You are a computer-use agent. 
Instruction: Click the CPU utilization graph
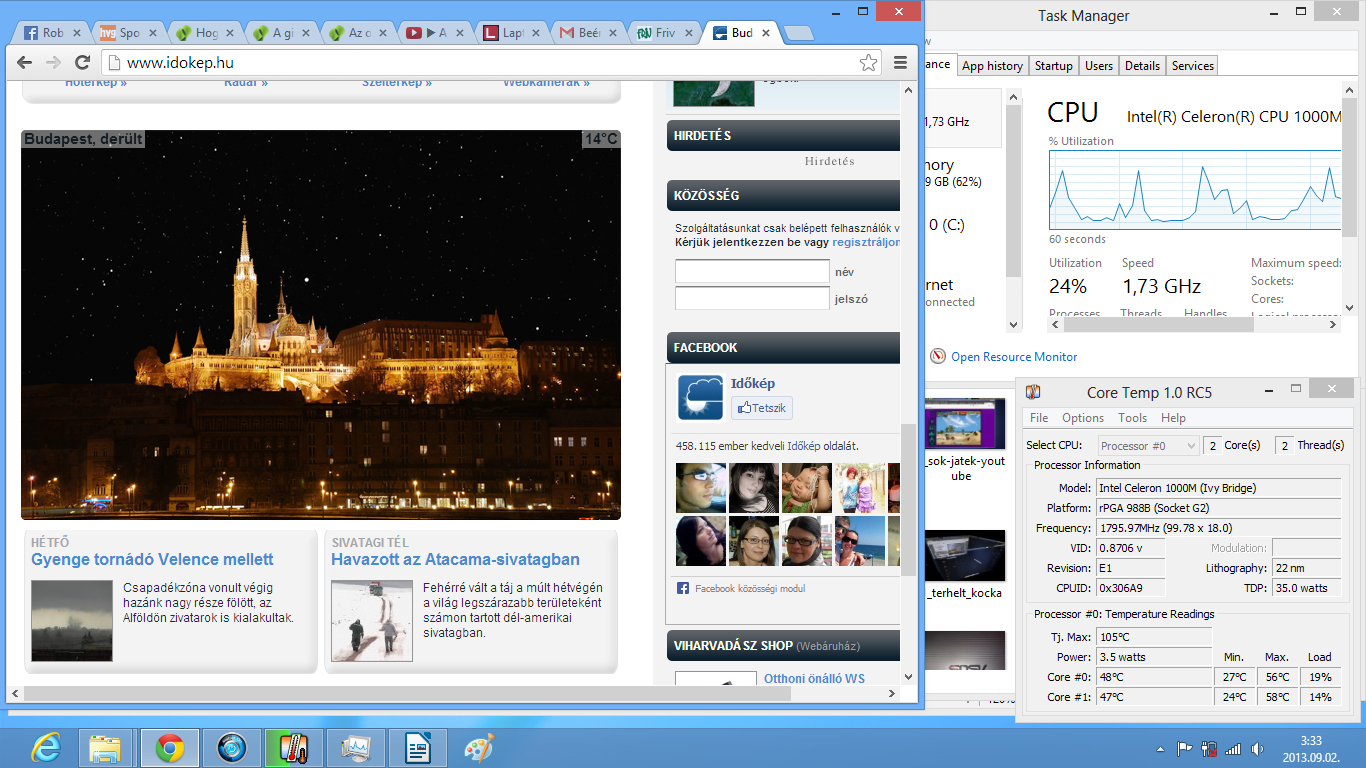click(1195, 190)
